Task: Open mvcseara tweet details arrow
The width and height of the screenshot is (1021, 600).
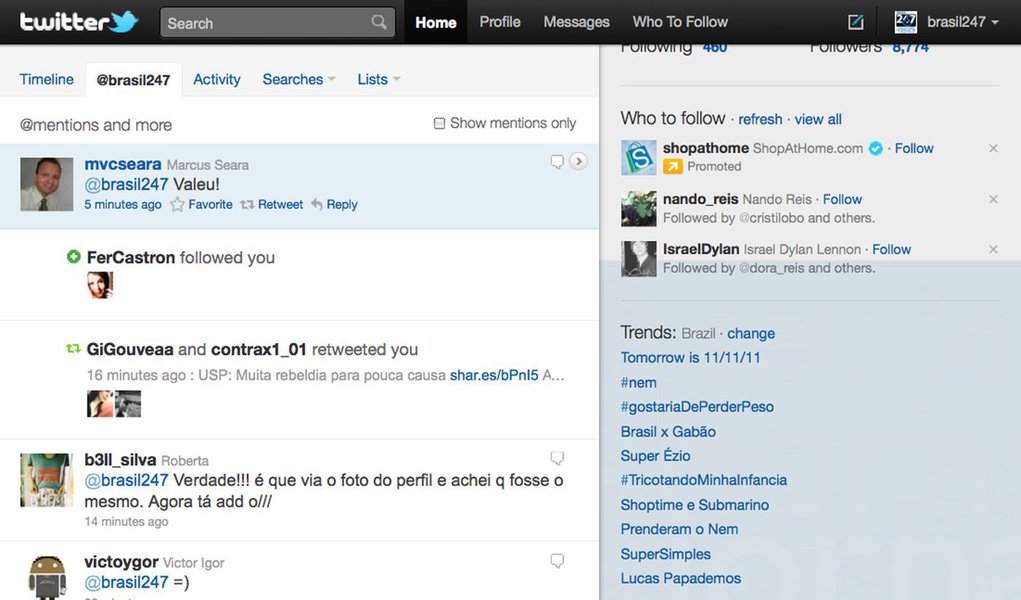Action: [x=578, y=161]
